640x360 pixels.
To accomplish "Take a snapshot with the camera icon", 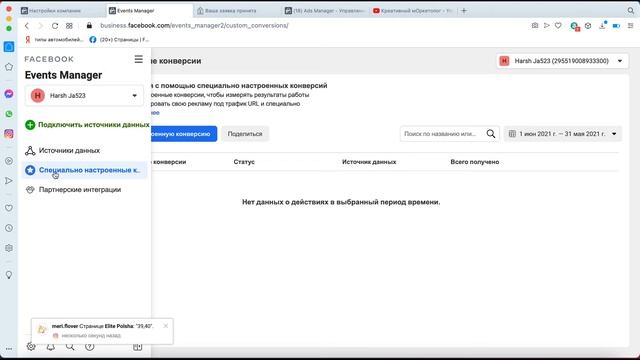I will (535, 25).
